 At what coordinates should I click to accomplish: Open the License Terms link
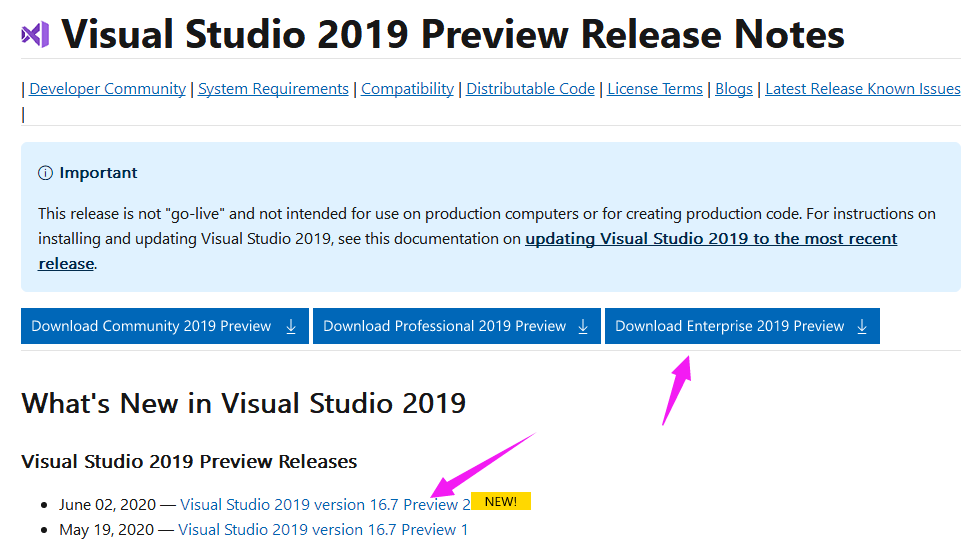point(655,89)
